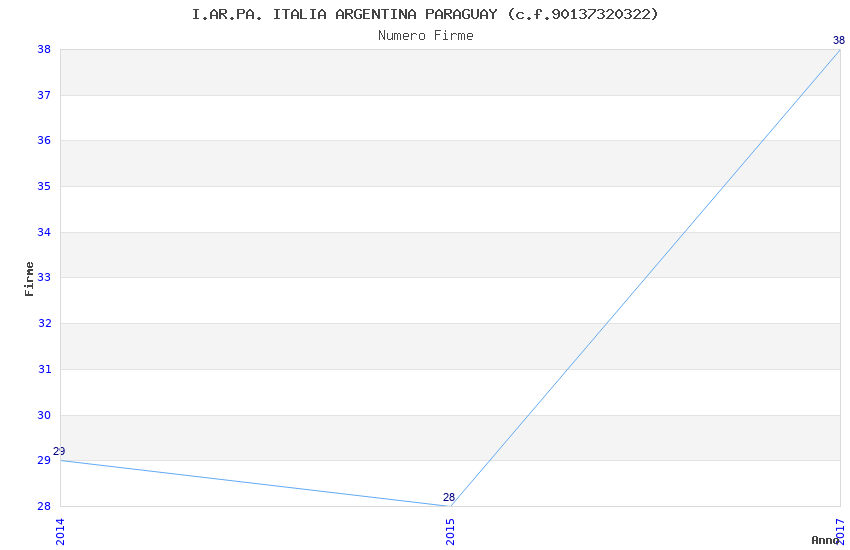Click the chart title I.AR.PA. ITALIA ARGENTINA PARAGUAY
Image resolution: width=850 pixels, height=550 pixels.
pos(425,14)
